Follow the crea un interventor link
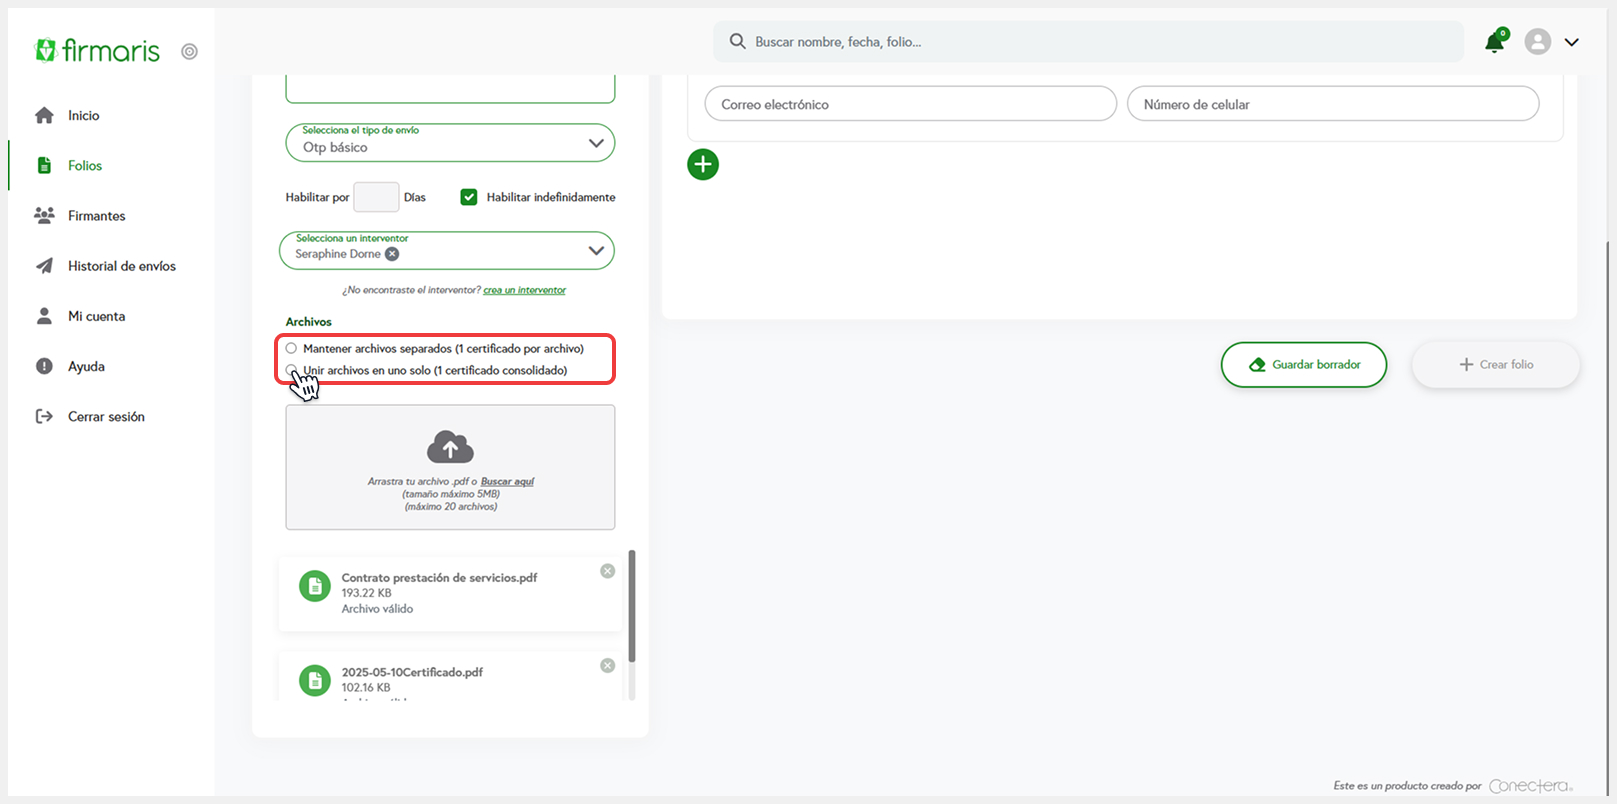This screenshot has width=1617, height=804. click(524, 290)
